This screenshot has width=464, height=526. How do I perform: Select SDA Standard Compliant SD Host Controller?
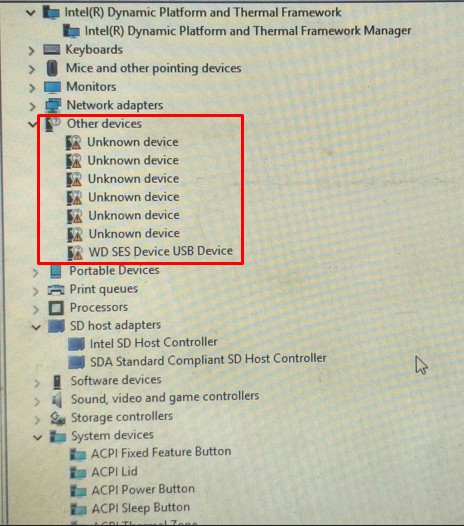pos(208,360)
